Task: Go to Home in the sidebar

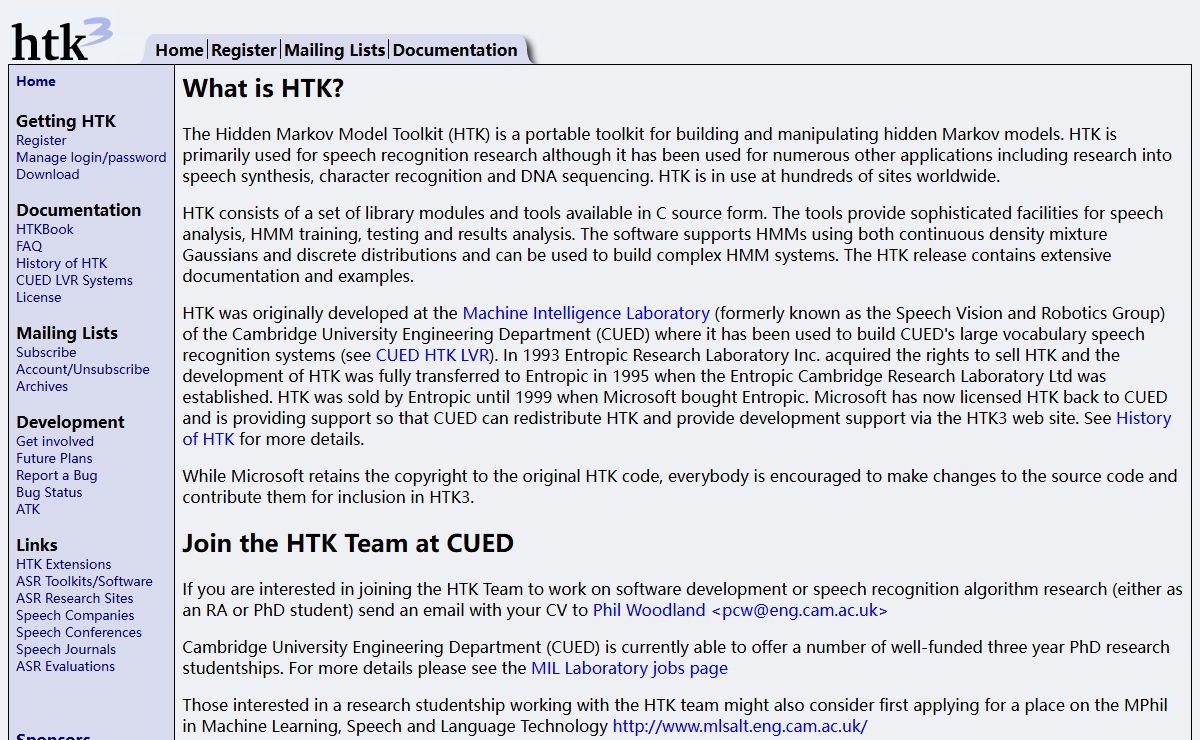Action: (36, 82)
